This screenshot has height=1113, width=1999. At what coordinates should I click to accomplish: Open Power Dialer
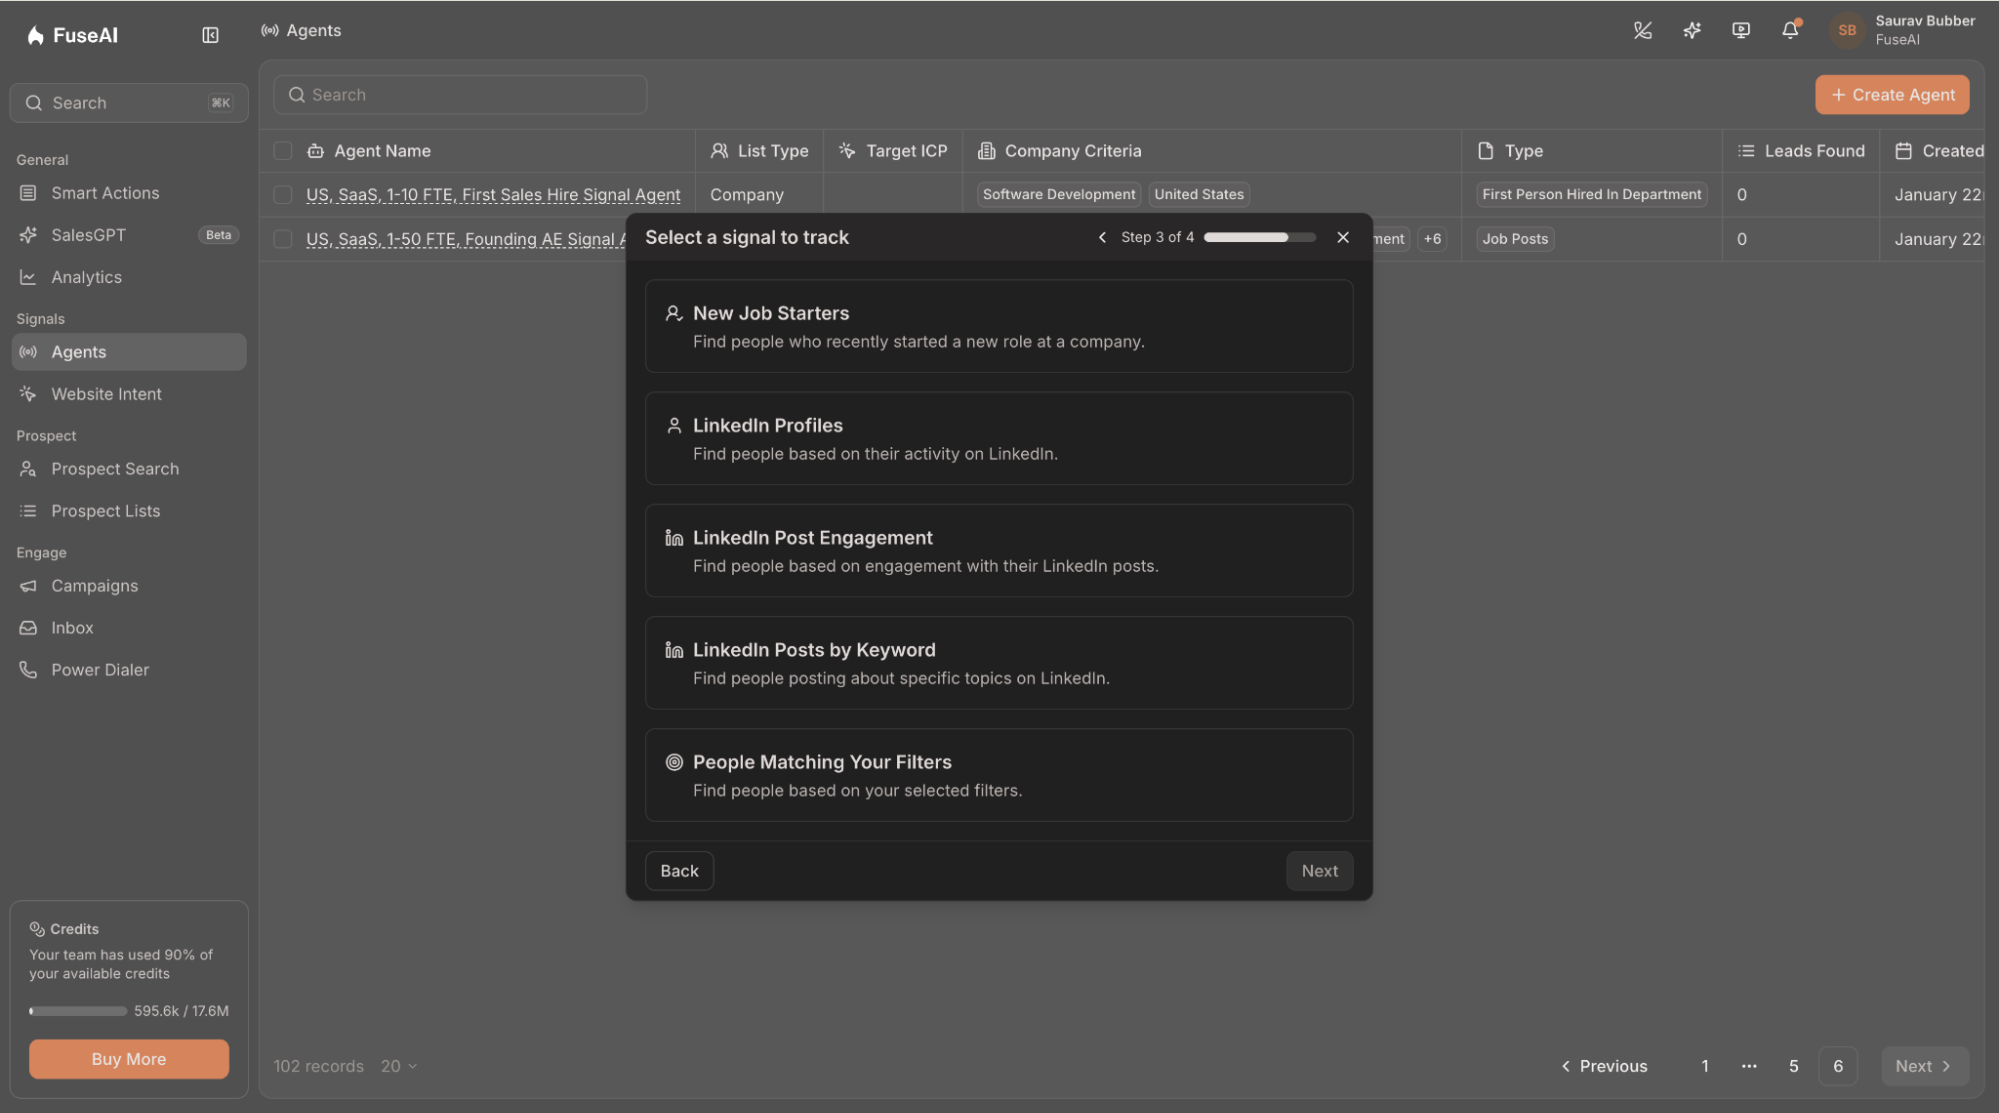[x=128, y=670]
